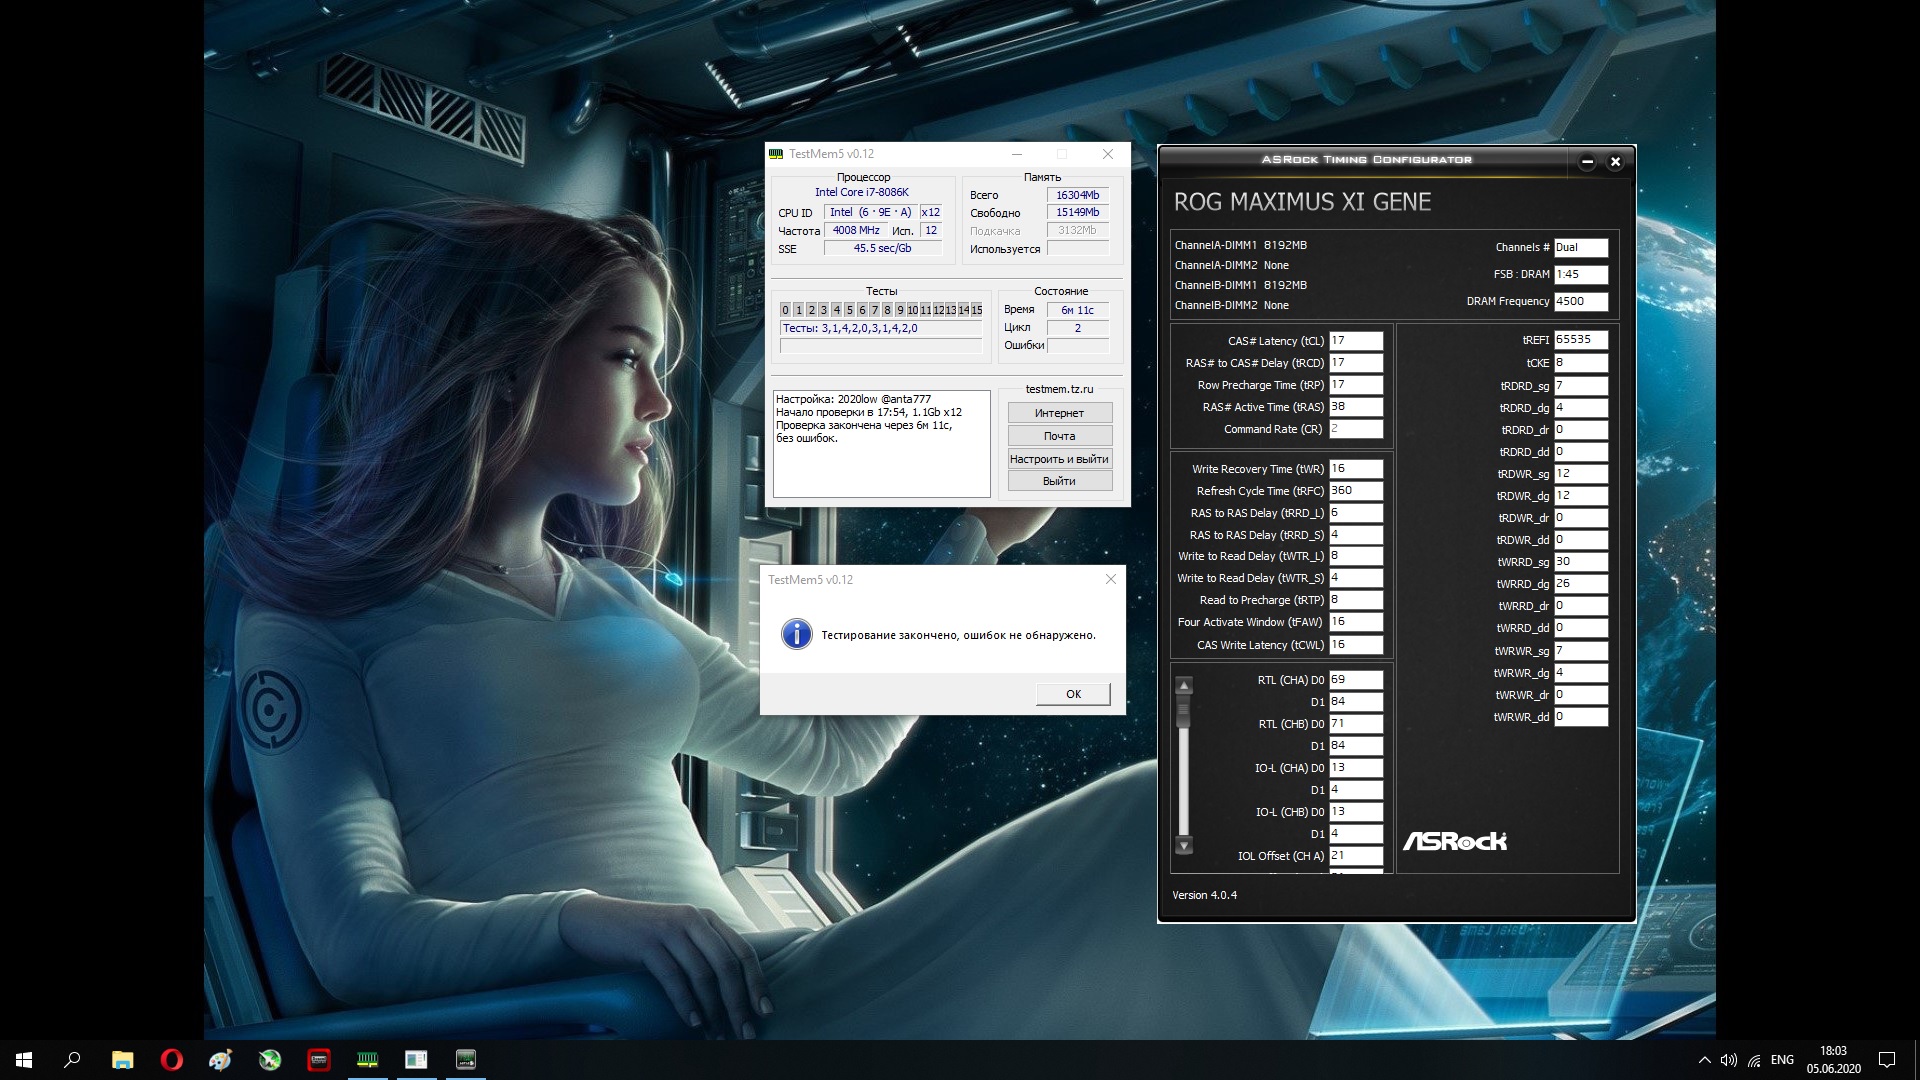This screenshot has width=1920, height=1080.
Task: Click the CAS# Latency (tCL) value field
Action: 1355,341
